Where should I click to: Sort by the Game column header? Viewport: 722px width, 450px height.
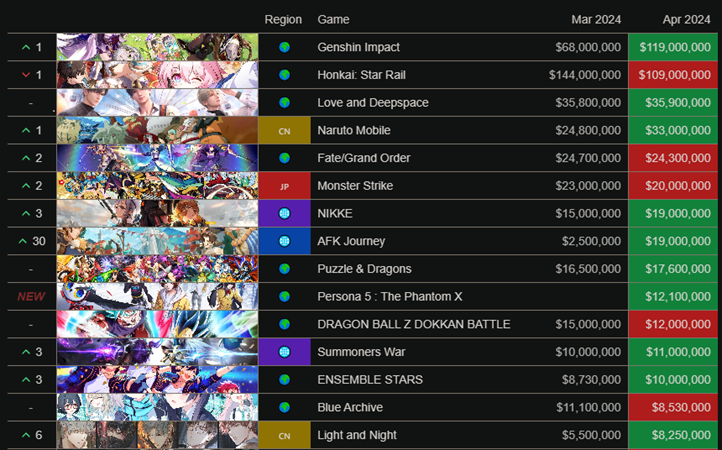coord(333,19)
